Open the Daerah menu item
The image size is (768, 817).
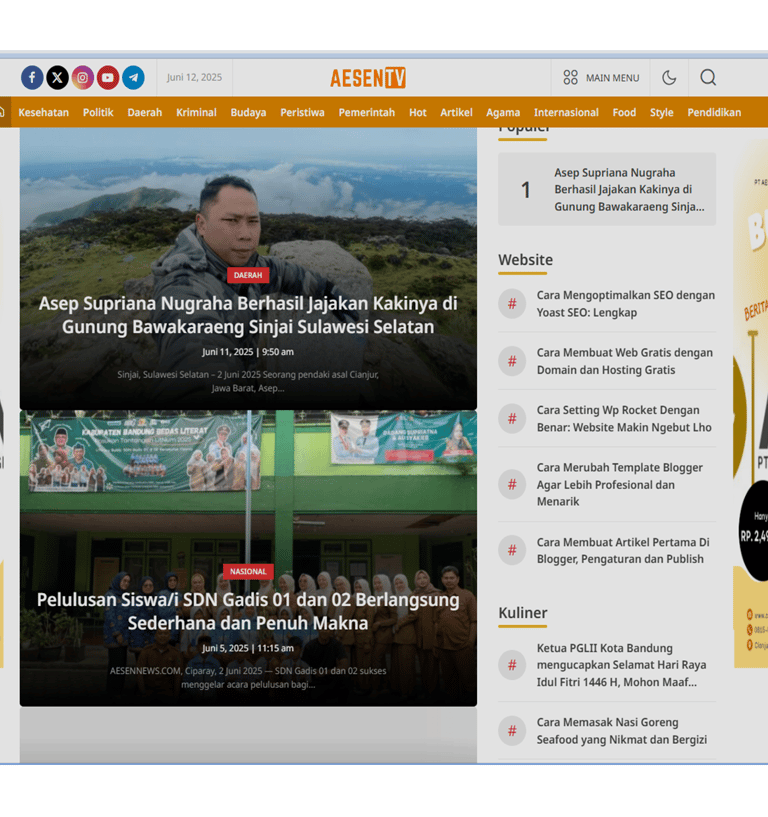145,113
